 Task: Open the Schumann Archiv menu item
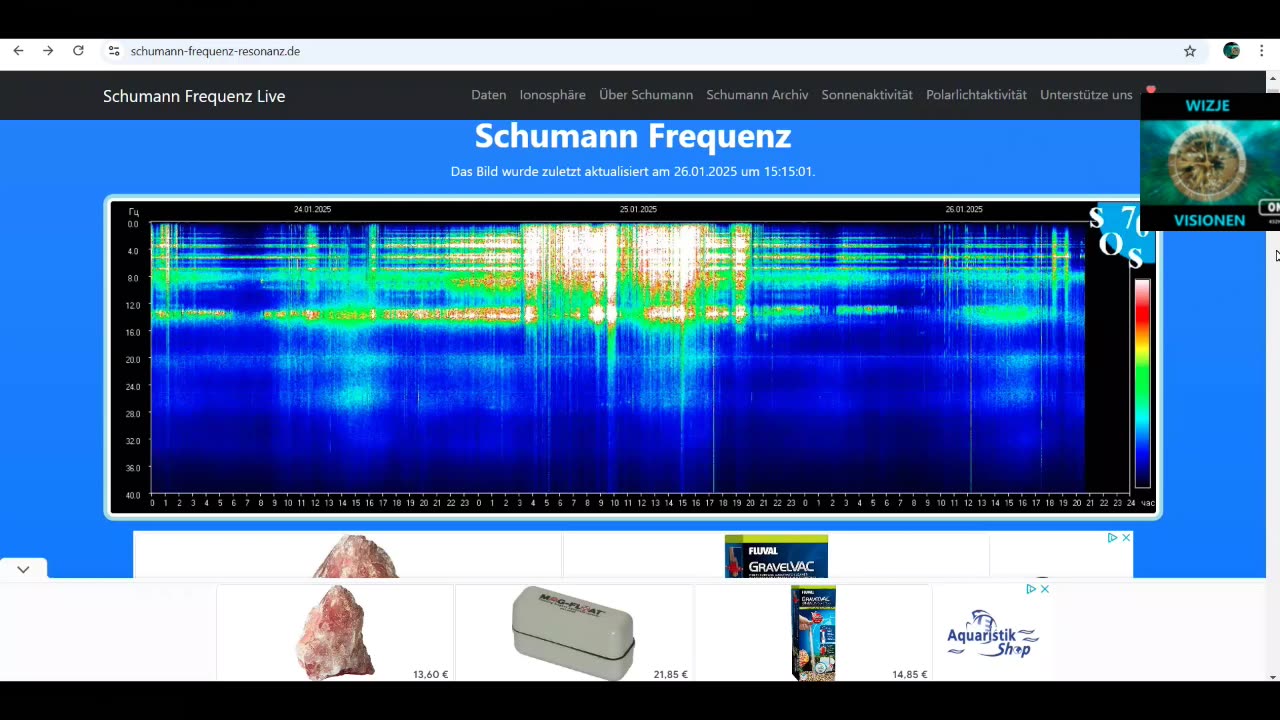coord(757,95)
